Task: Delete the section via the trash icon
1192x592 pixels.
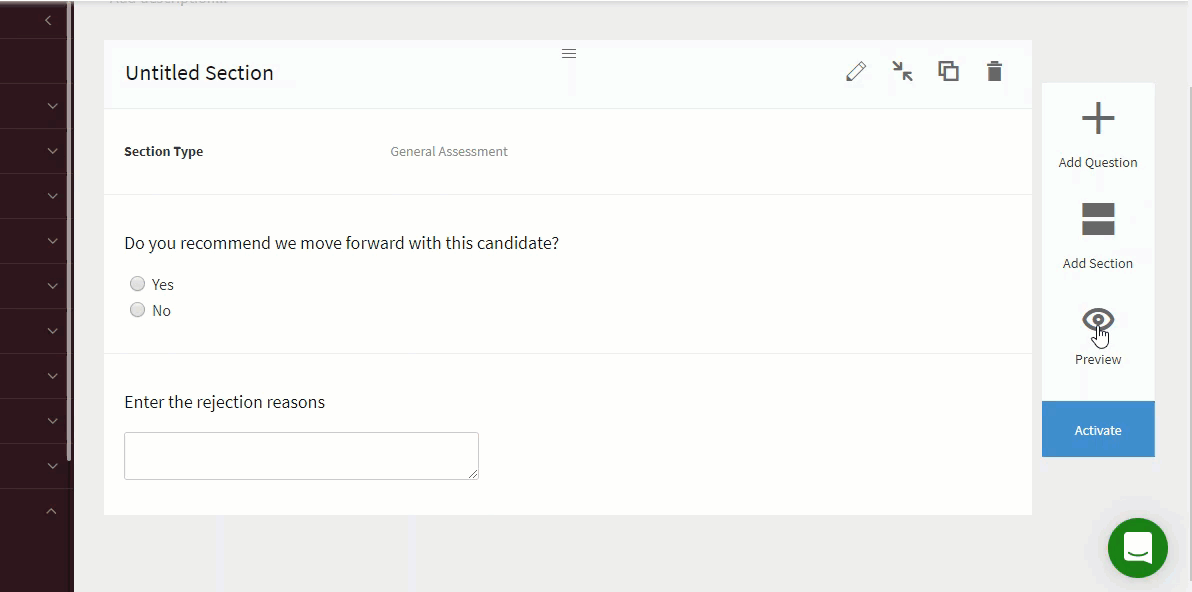Action: point(994,71)
